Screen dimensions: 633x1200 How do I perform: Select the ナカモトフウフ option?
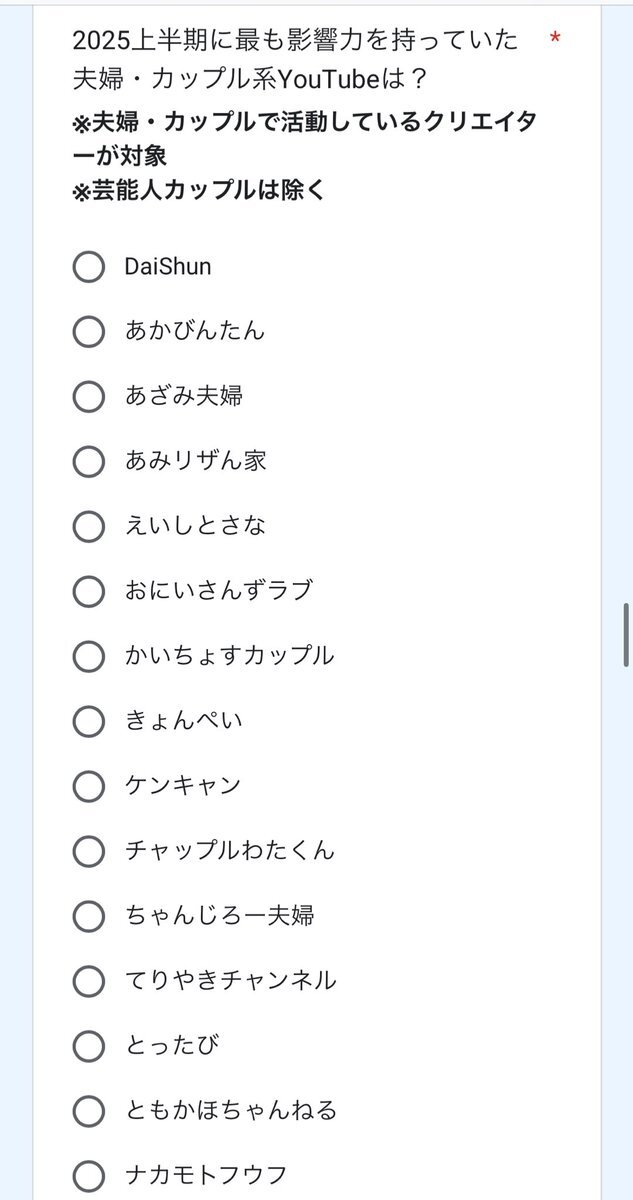(x=89, y=1176)
